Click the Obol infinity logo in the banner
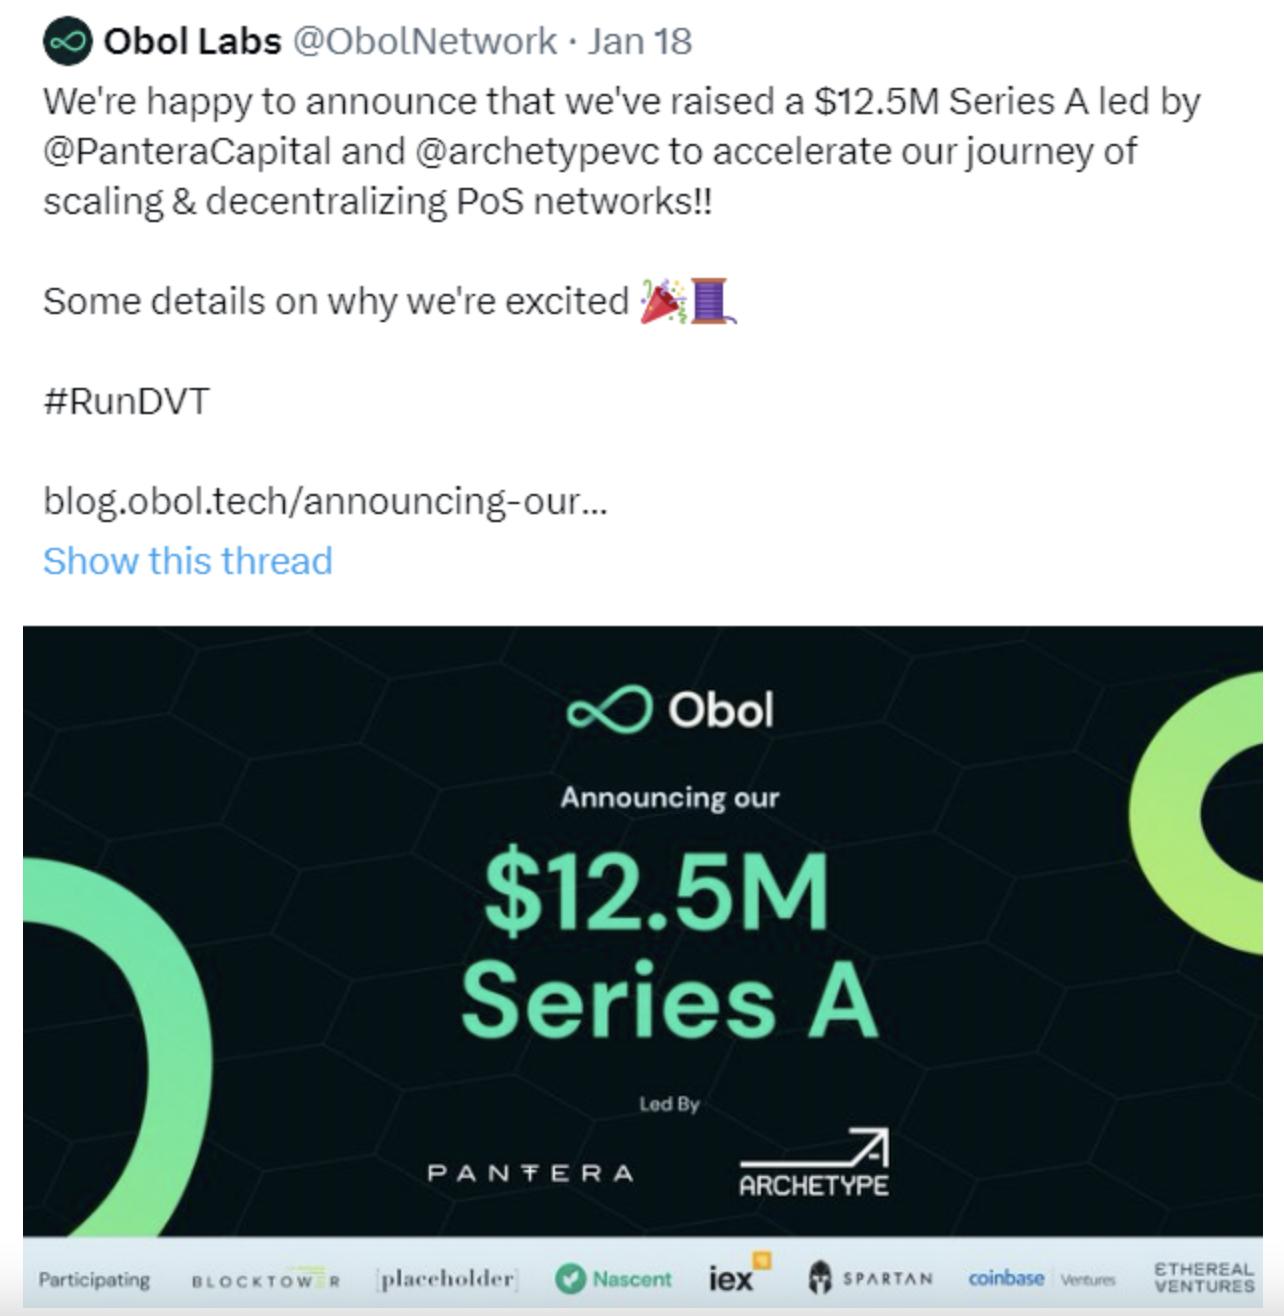Image resolution: width=1284 pixels, height=1316 pixels. (609, 709)
